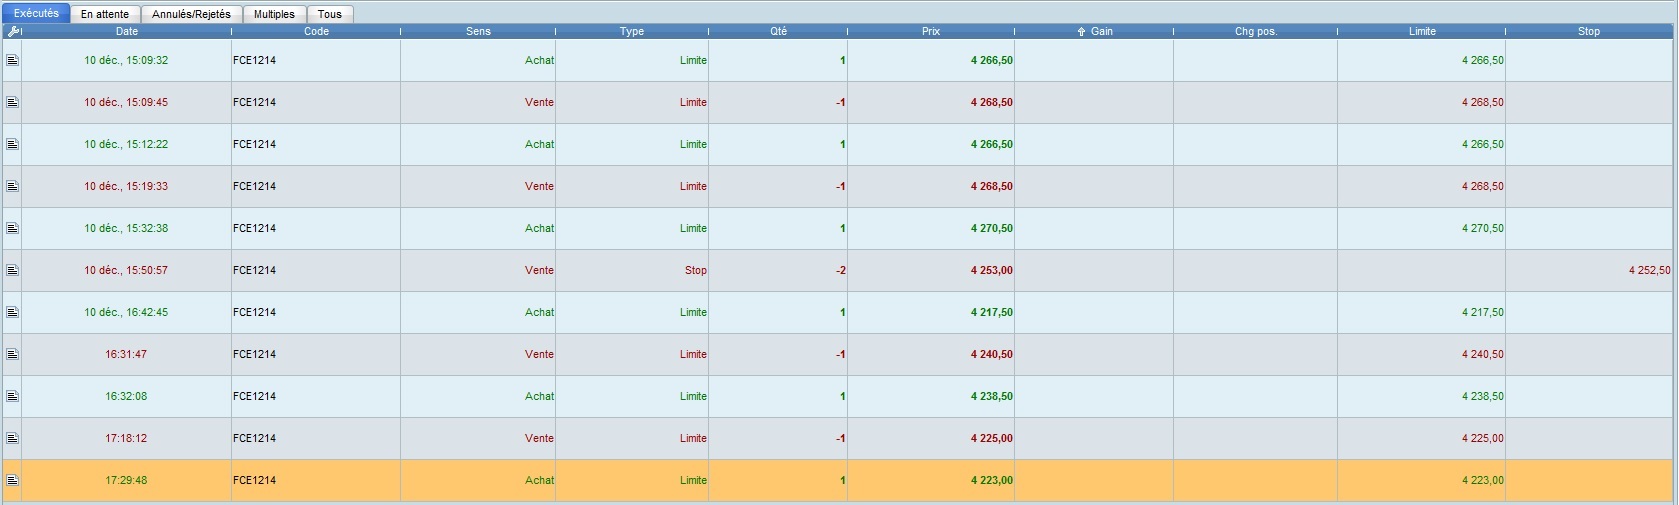Click the row icon for the 15:19:33 order

click(12, 186)
